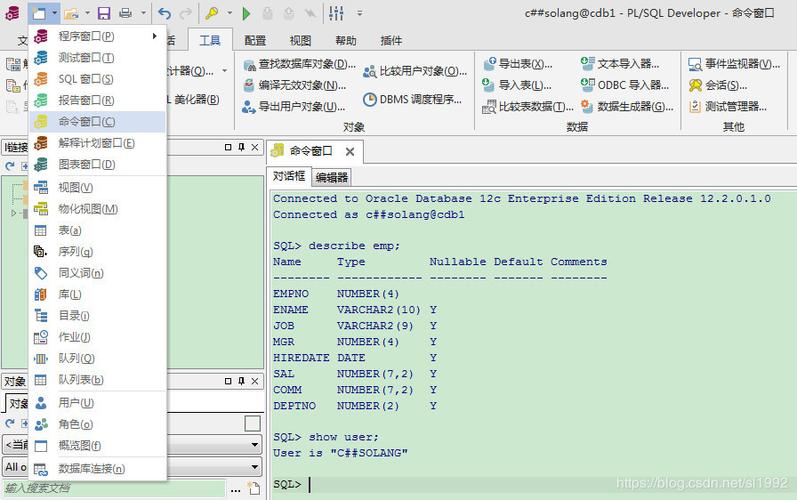Switch to the 视图 ribbon tab
The image size is (797, 500).
tap(300, 41)
